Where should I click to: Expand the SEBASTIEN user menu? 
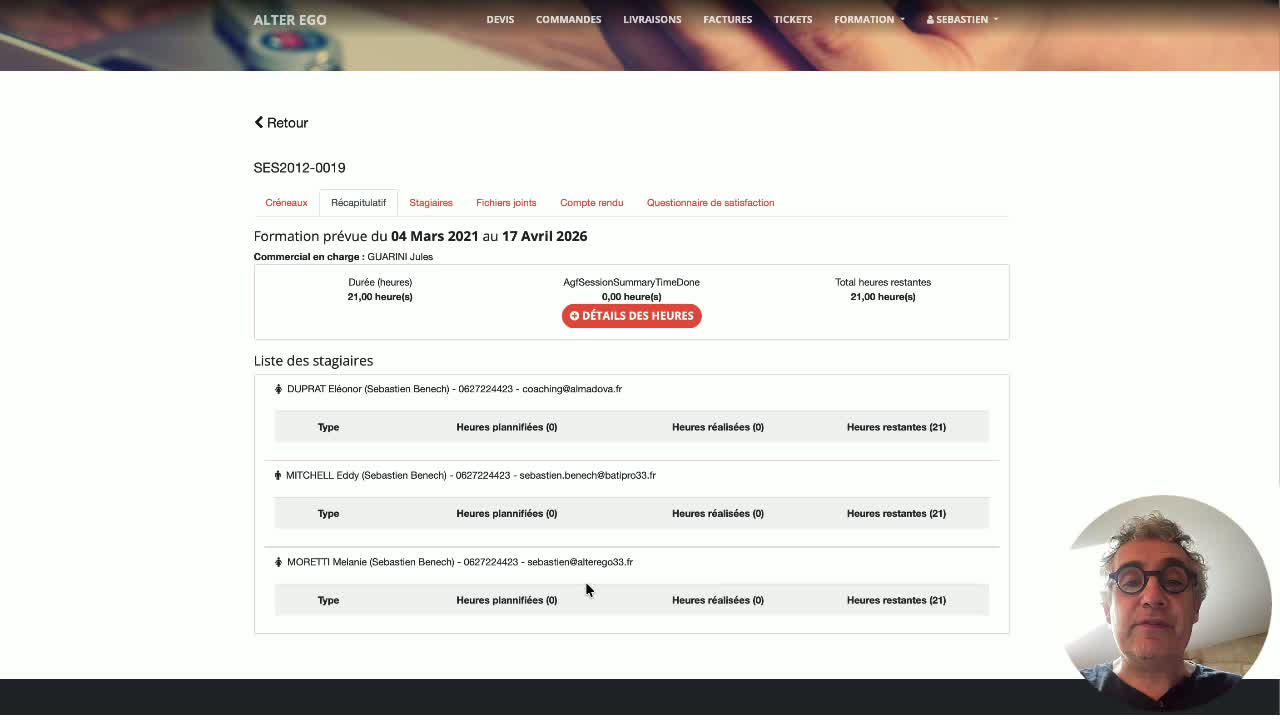(962, 20)
